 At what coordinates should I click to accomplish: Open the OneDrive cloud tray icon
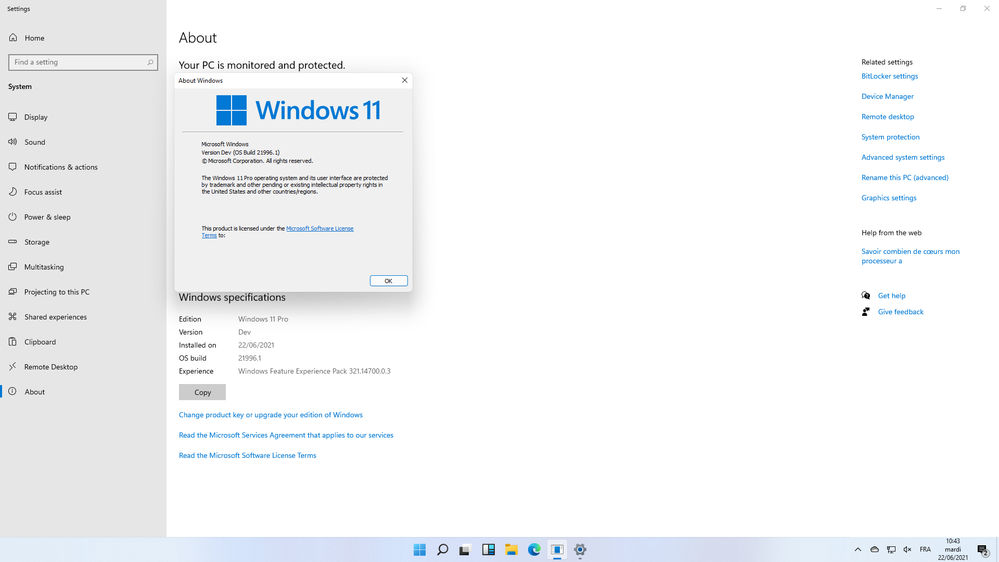tap(874, 549)
